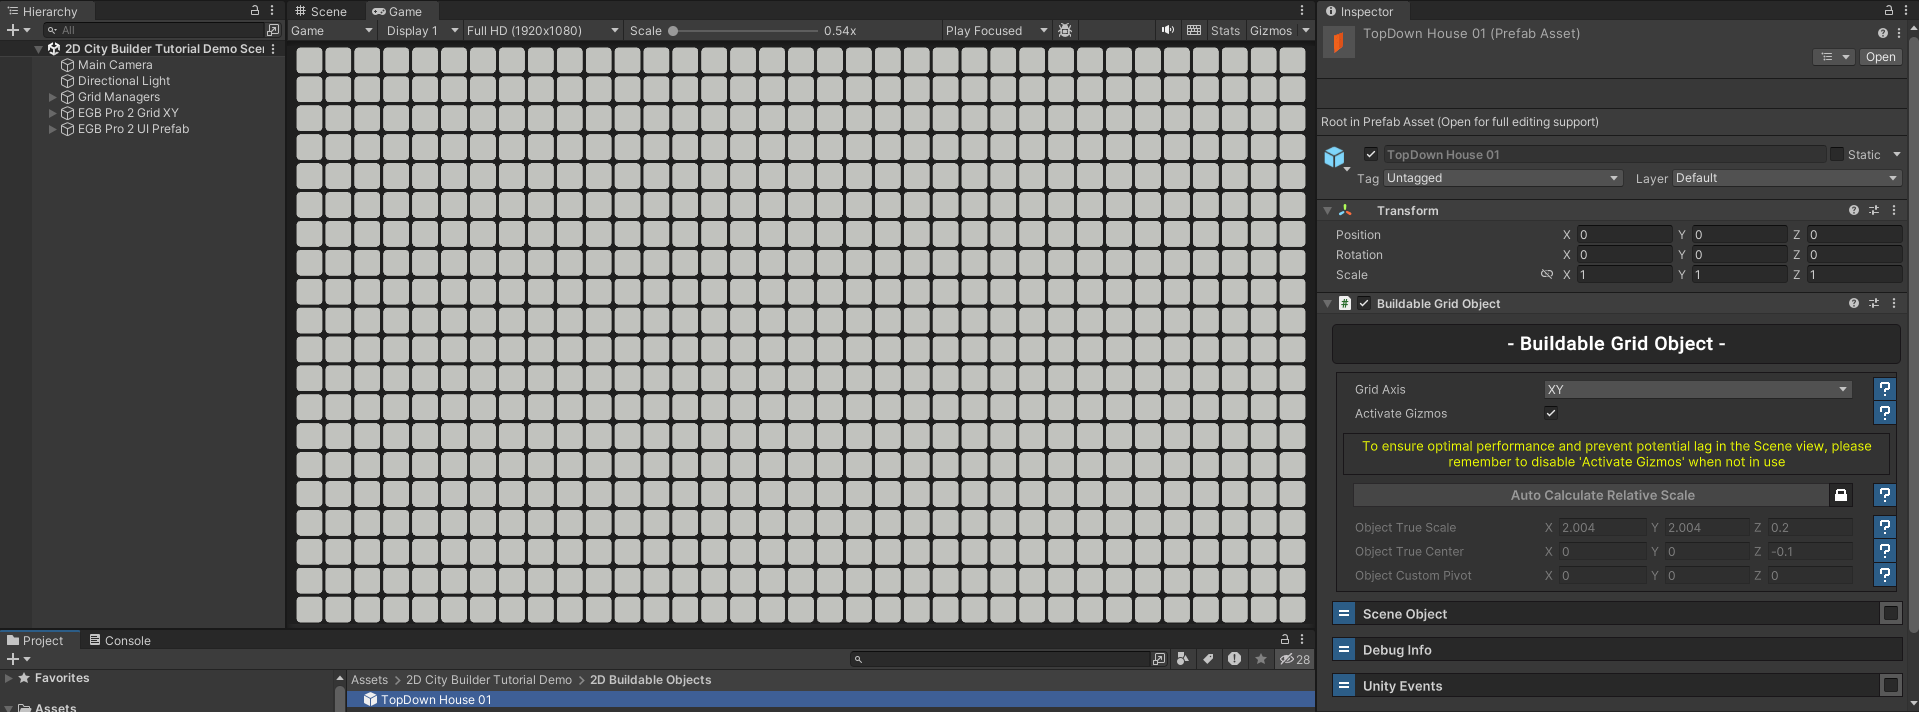This screenshot has height=712, width=1919.
Task: Open the Full HD resolution dropdown
Action: [x=542, y=31]
